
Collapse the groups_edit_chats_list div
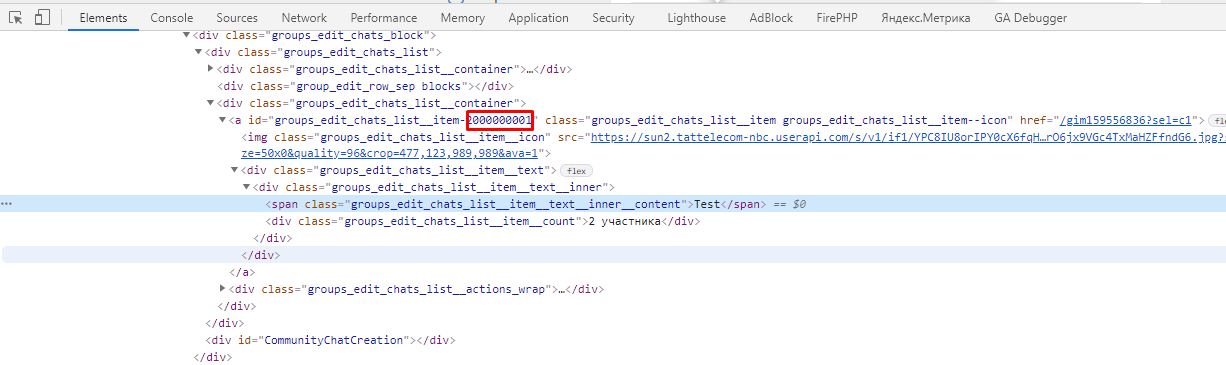(x=198, y=52)
